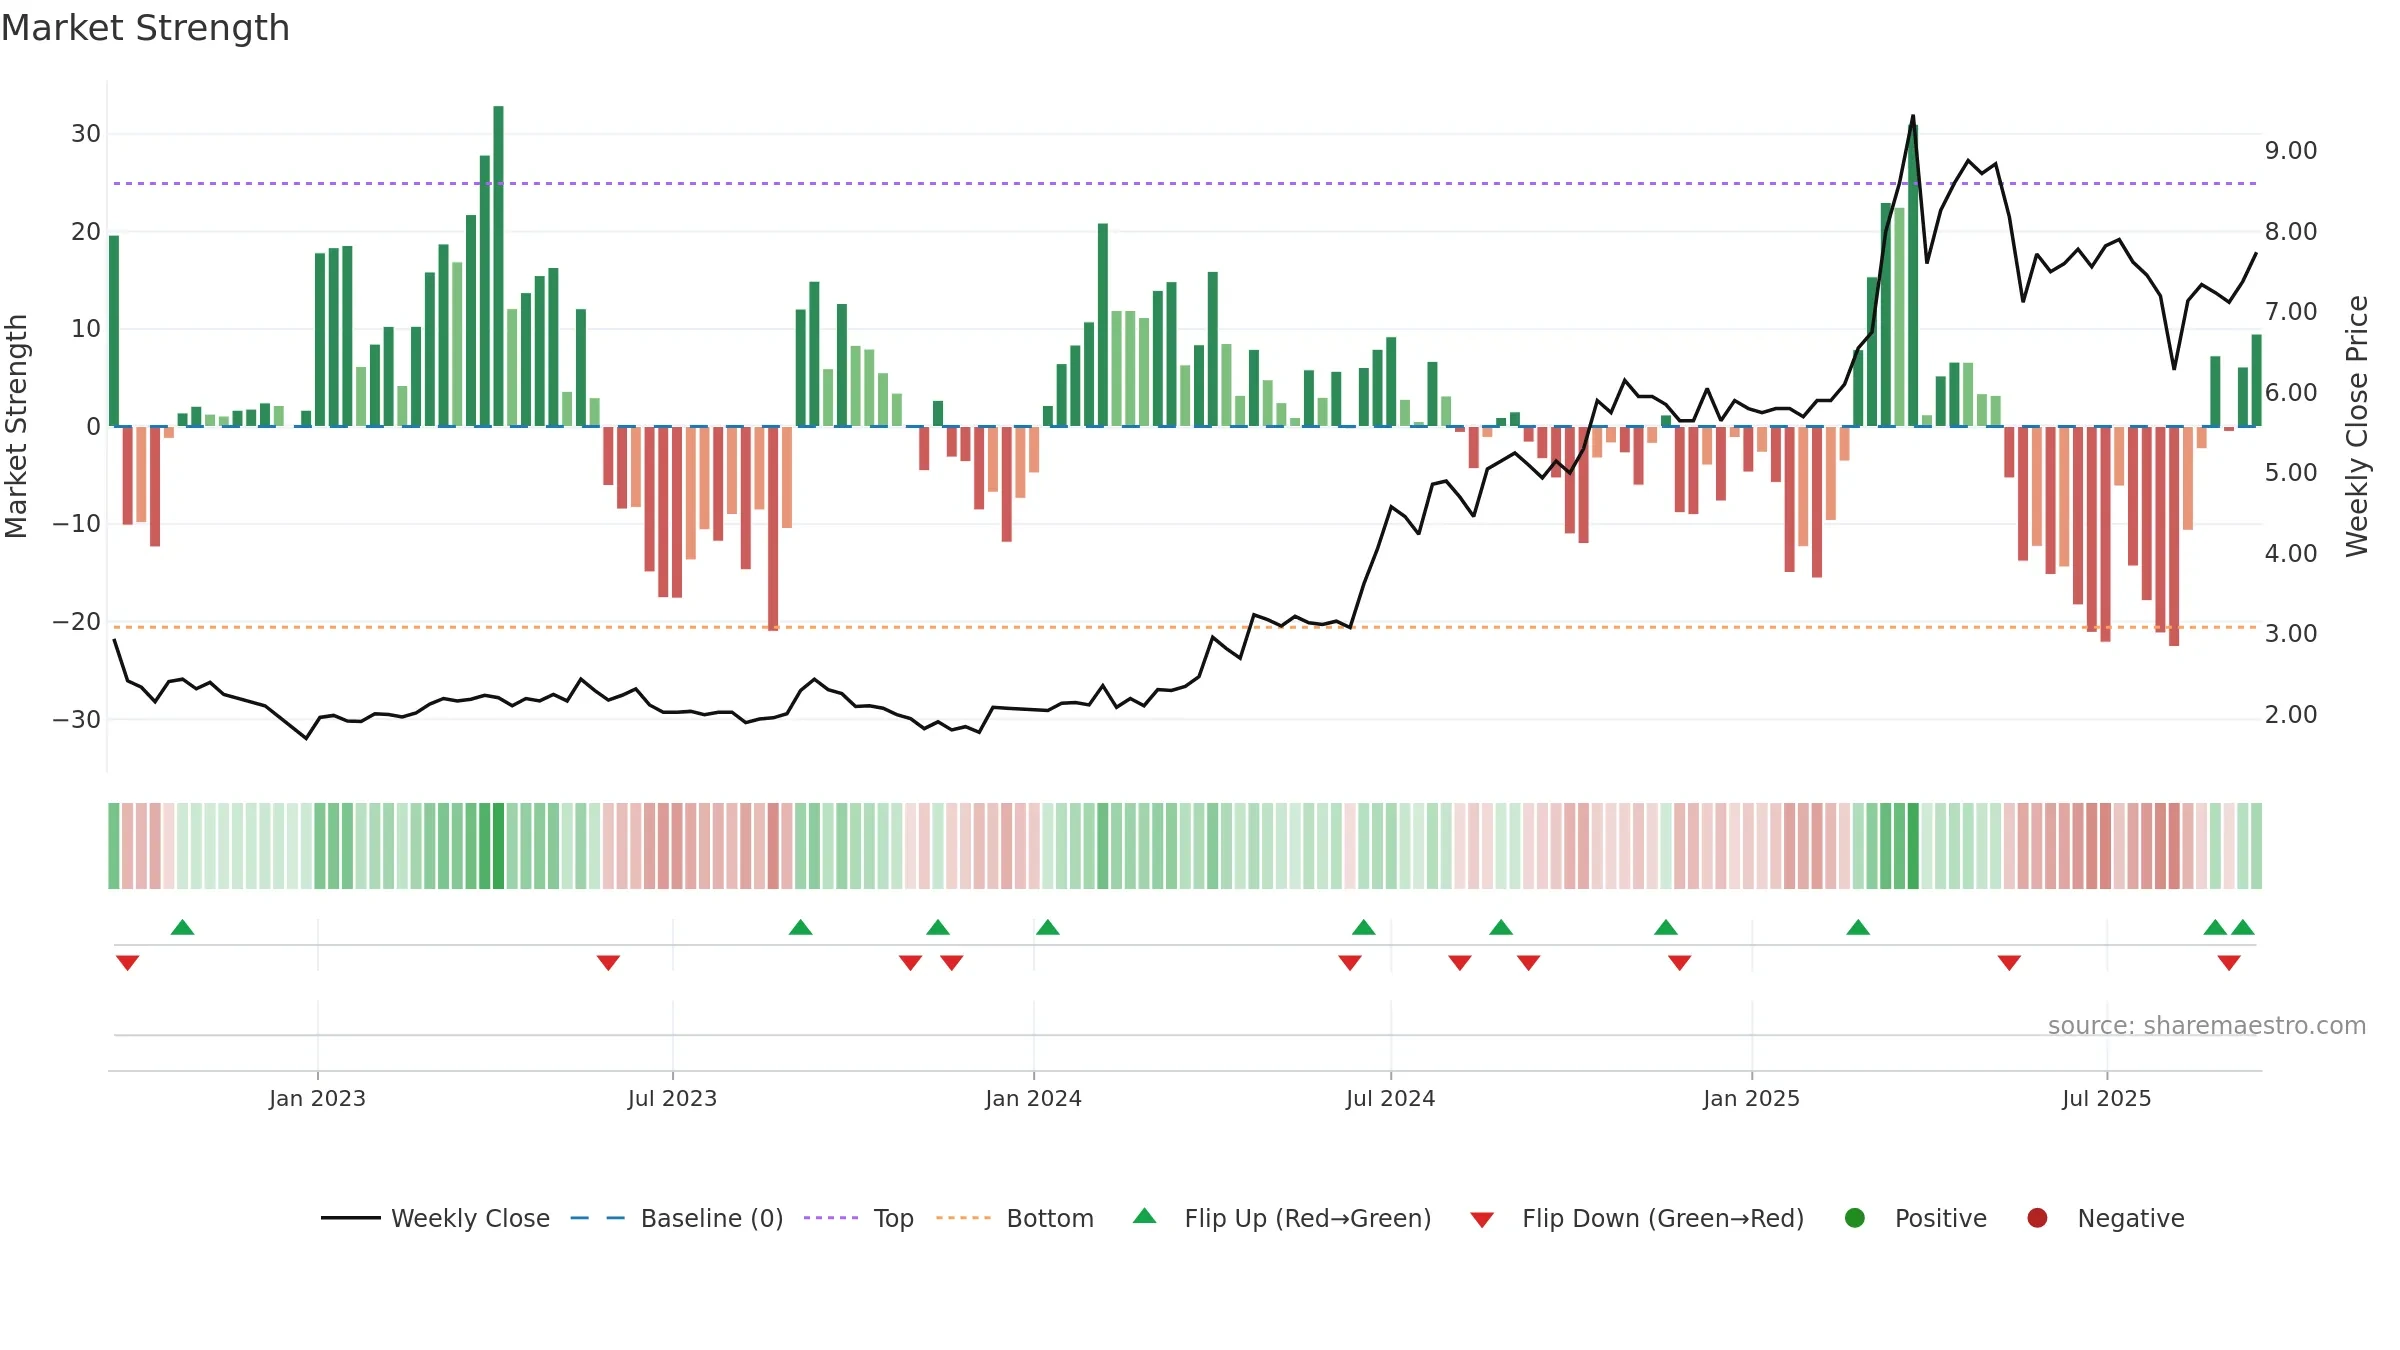Image resolution: width=2400 pixels, height=1350 pixels.
Task: Toggle the Flip Up (Red→Green) legend label
Action: pyautogui.click(x=1308, y=1219)
